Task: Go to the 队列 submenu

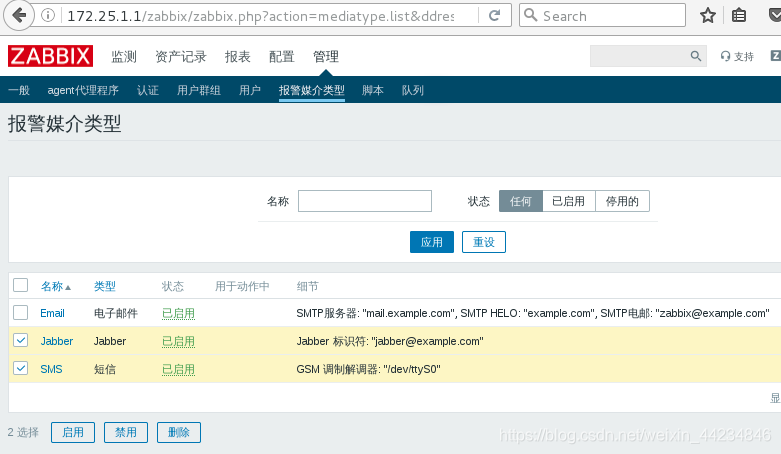Action: point(413,90)
